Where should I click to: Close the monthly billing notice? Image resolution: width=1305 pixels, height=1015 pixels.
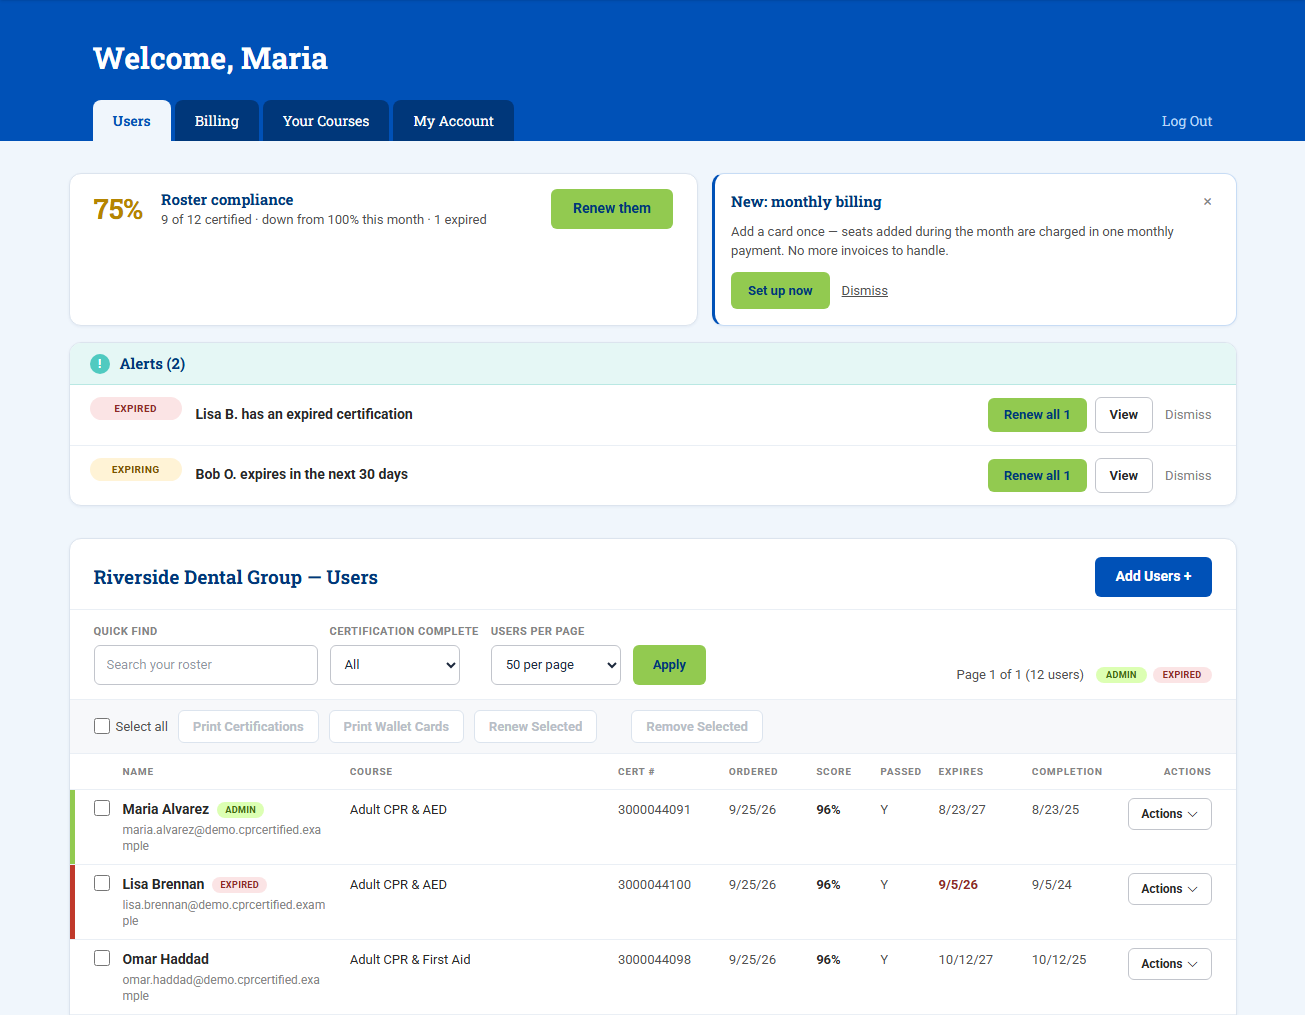point(1207,202)
